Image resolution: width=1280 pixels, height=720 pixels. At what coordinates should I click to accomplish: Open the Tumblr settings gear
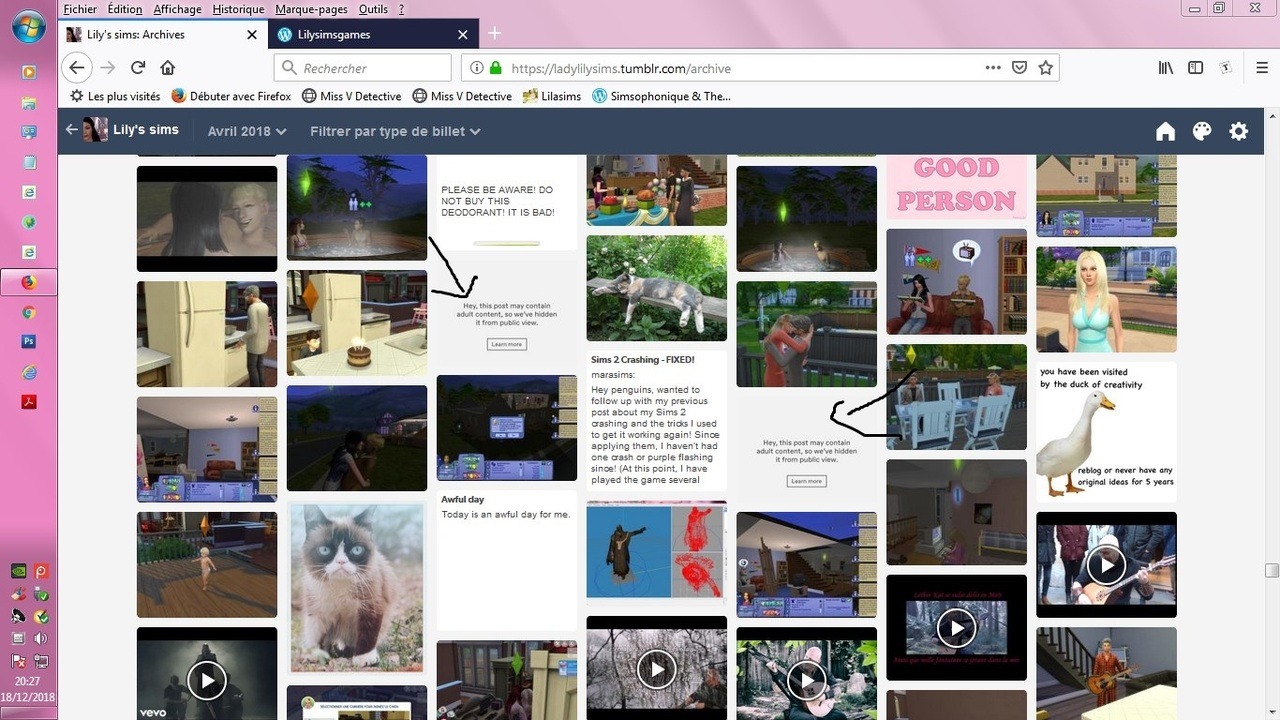pyautogui.click(x=1239, y=132)
